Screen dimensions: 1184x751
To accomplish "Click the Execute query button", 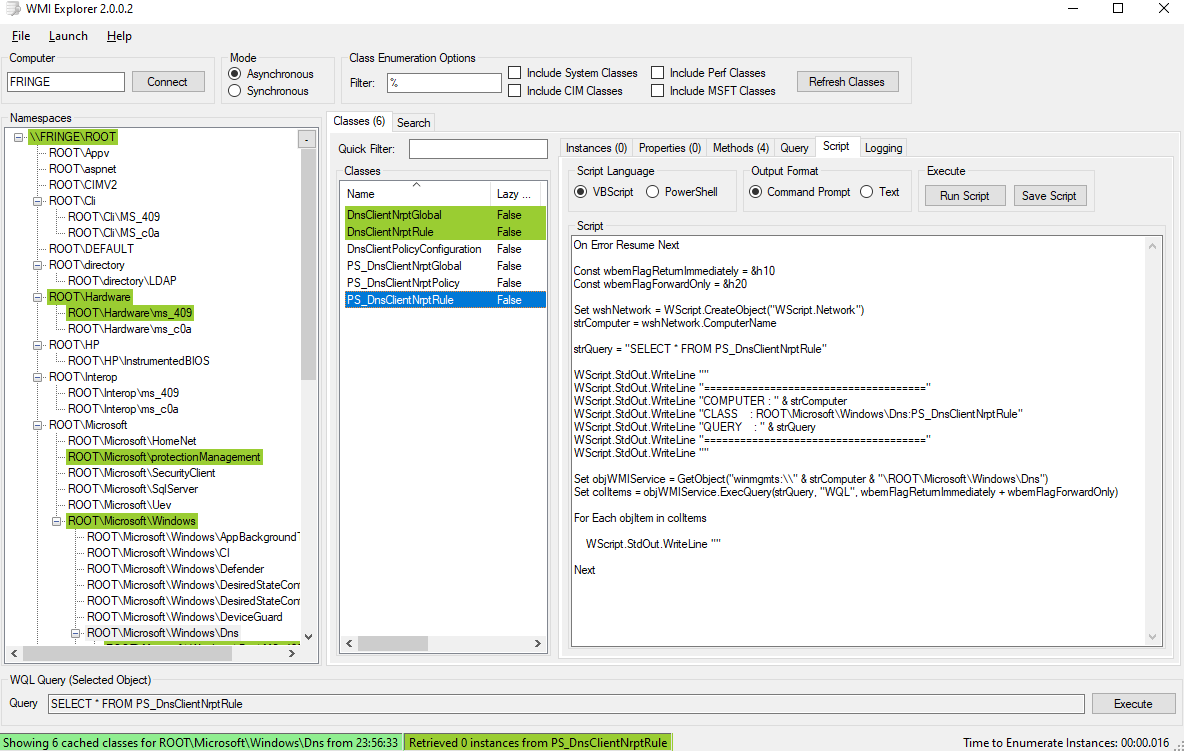I will pos(1133,703).
